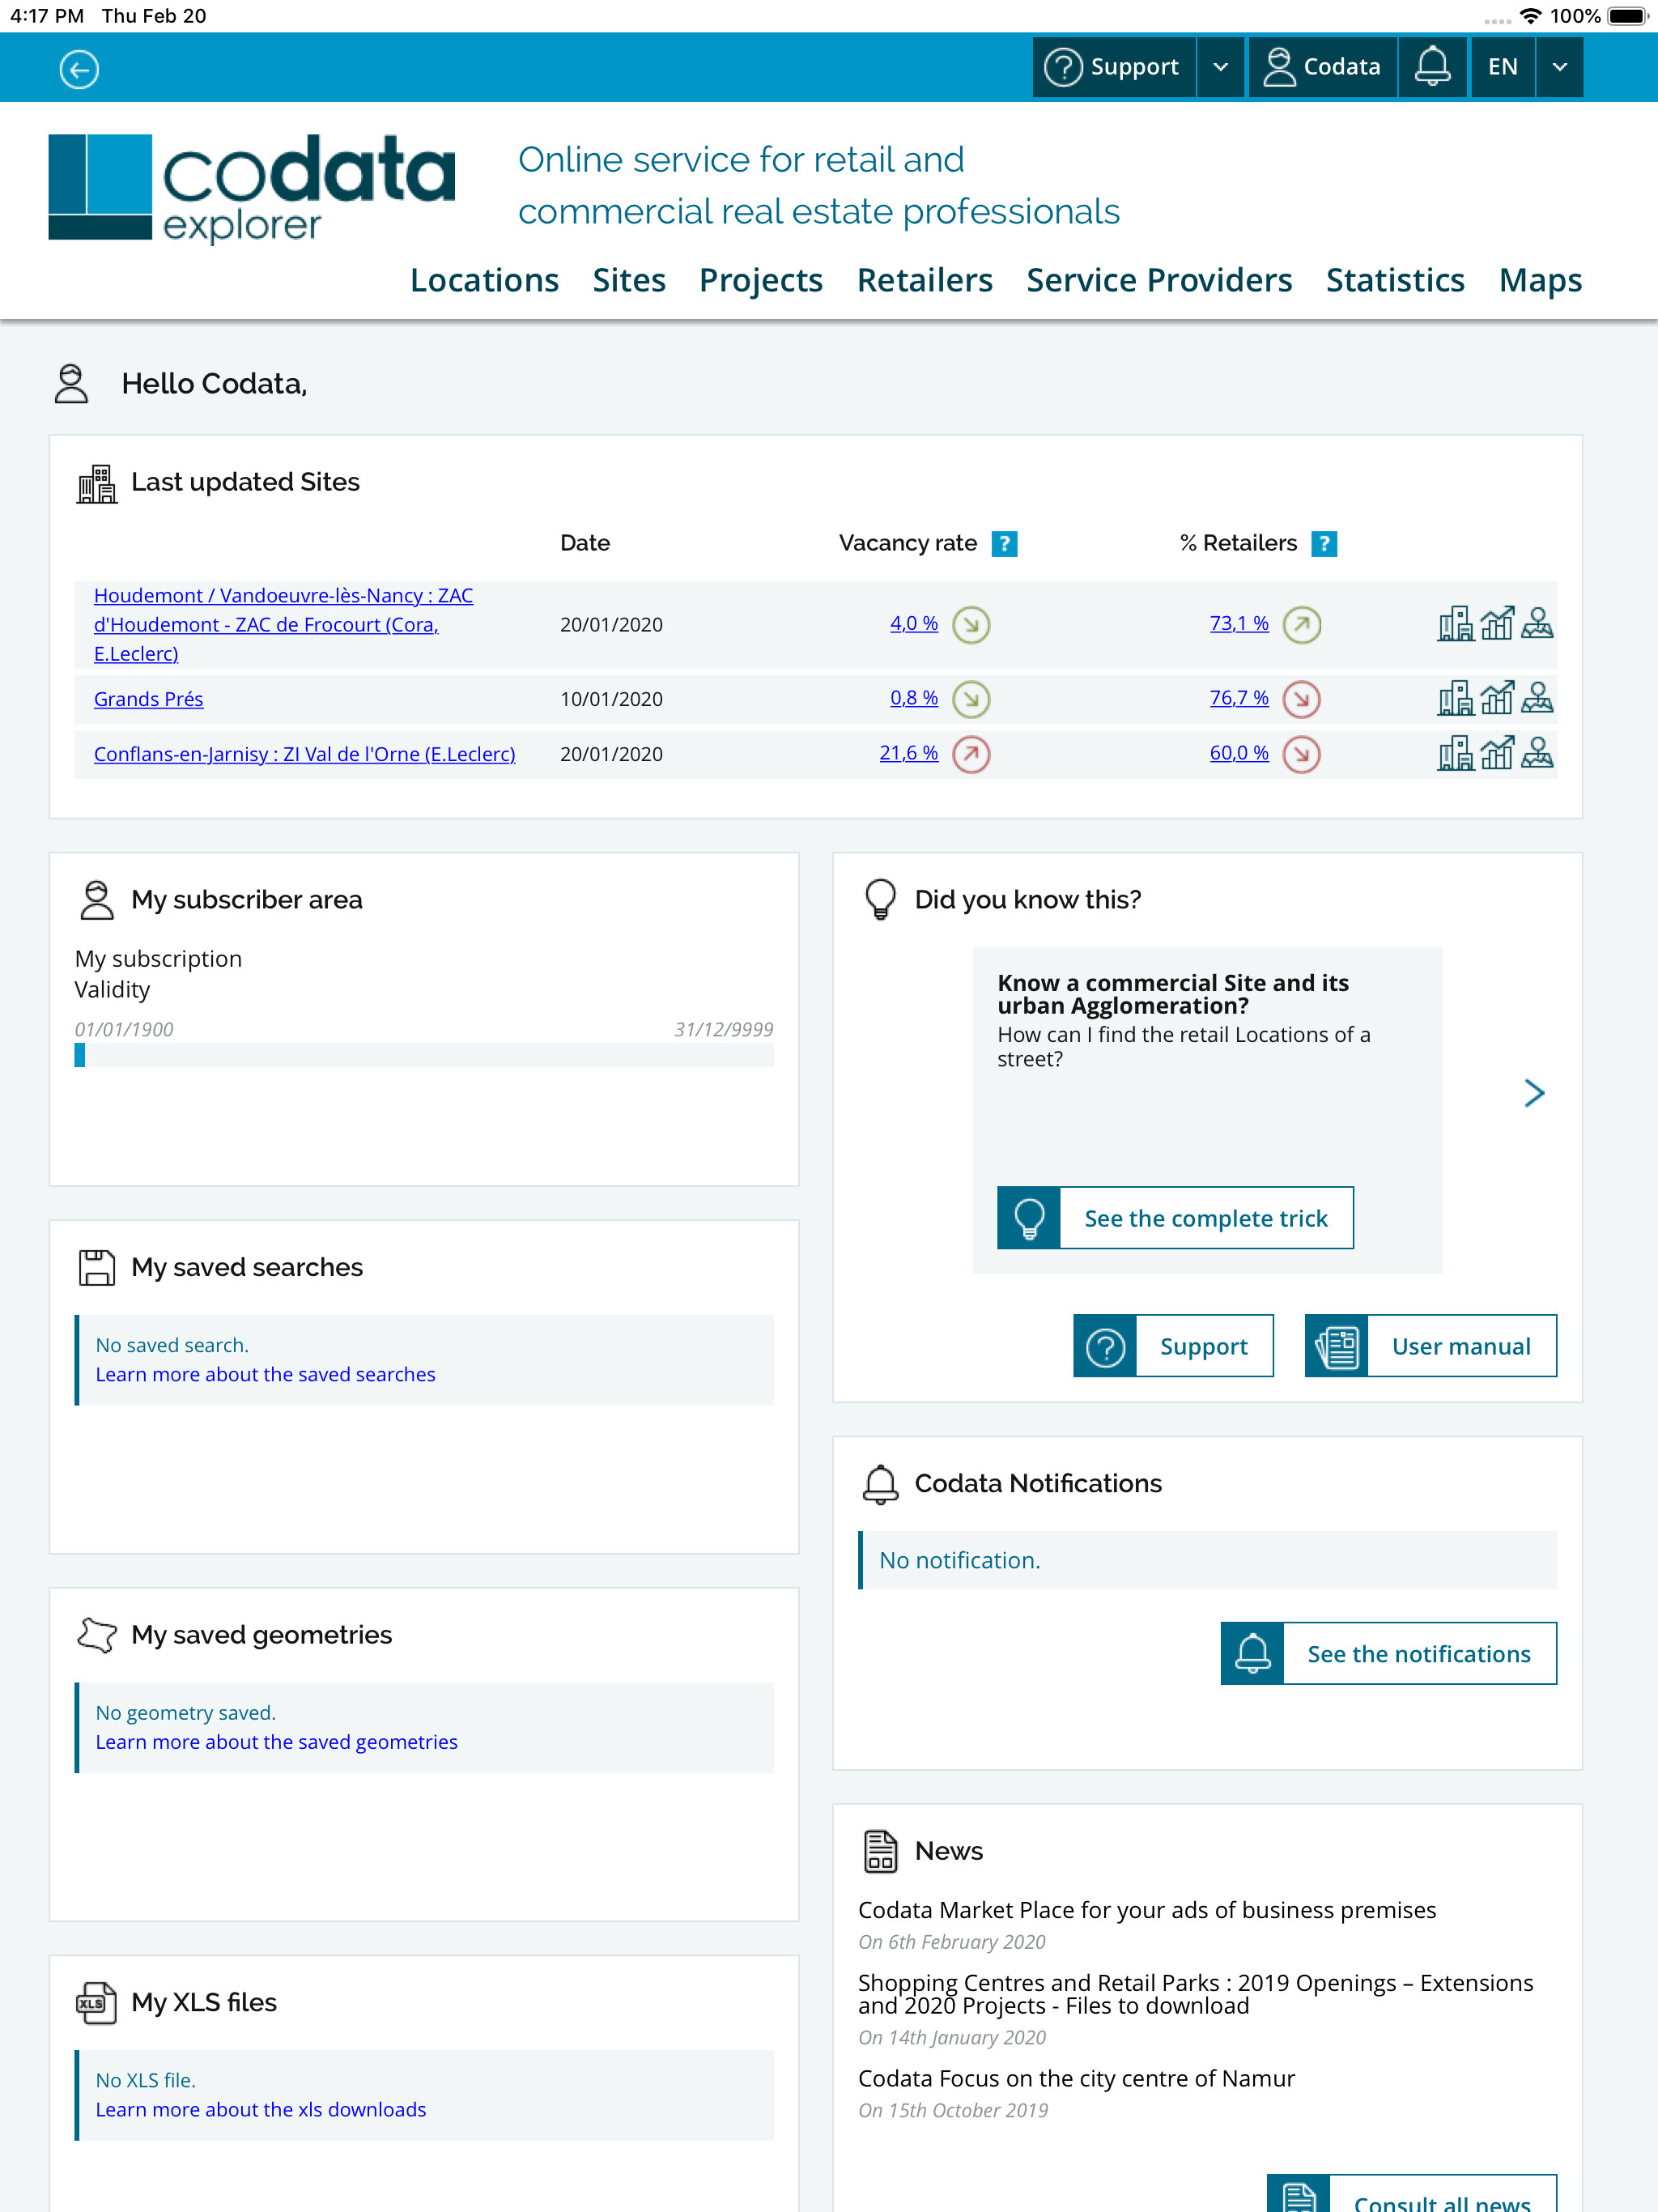Screen dimensions: 1658x2212
Task: Open the buildings icon for Conflans-en-Jarnisy row
Action: coord(1455,752)
